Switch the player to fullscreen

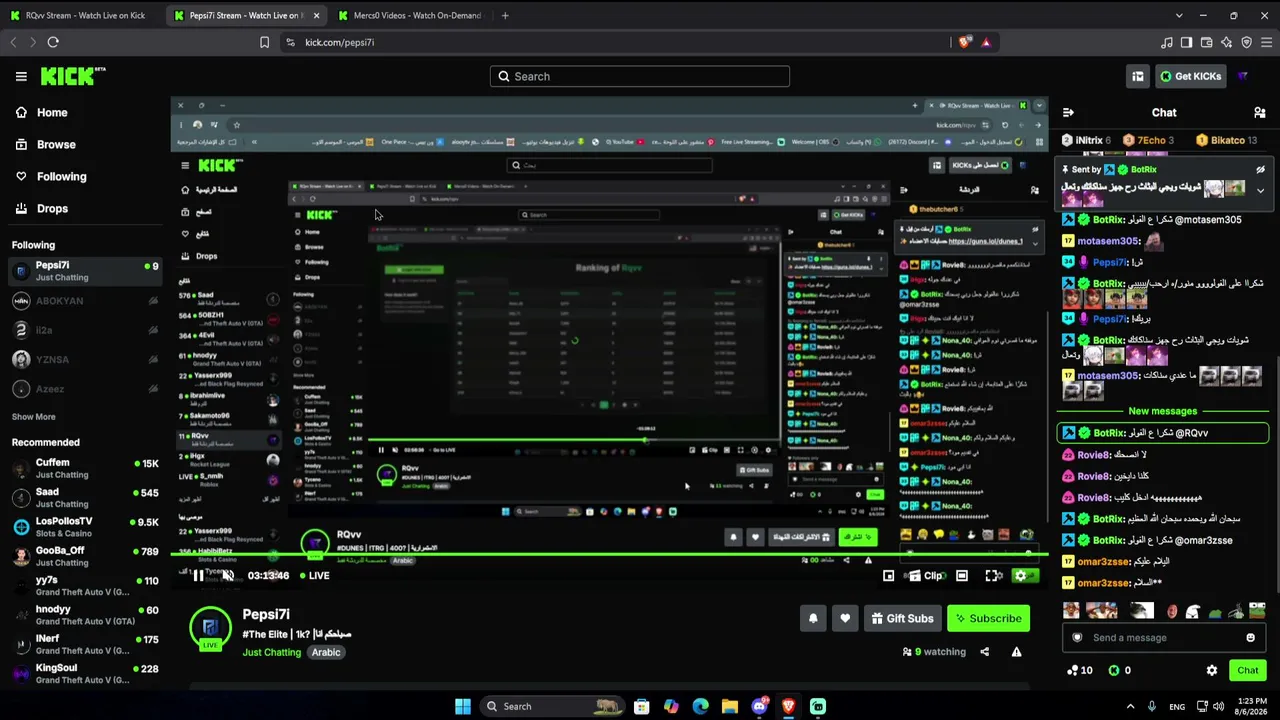tap(993, 576)
